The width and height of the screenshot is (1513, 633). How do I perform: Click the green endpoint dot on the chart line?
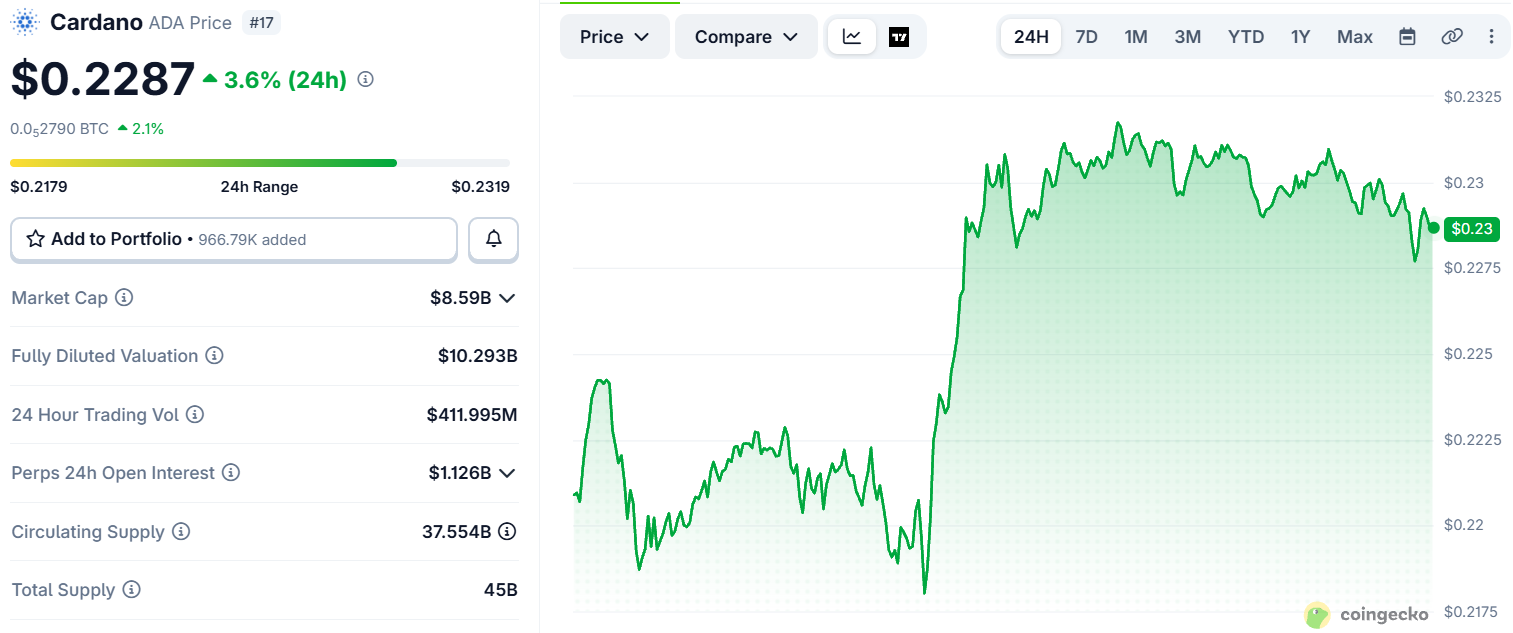click(x=1433, y=228)
